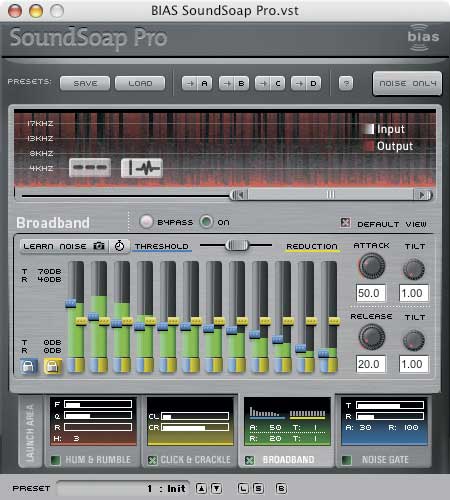The height and width of the screenshot is (500, 450).
Task: Click the Attack knob
Action: coord(372,266)
